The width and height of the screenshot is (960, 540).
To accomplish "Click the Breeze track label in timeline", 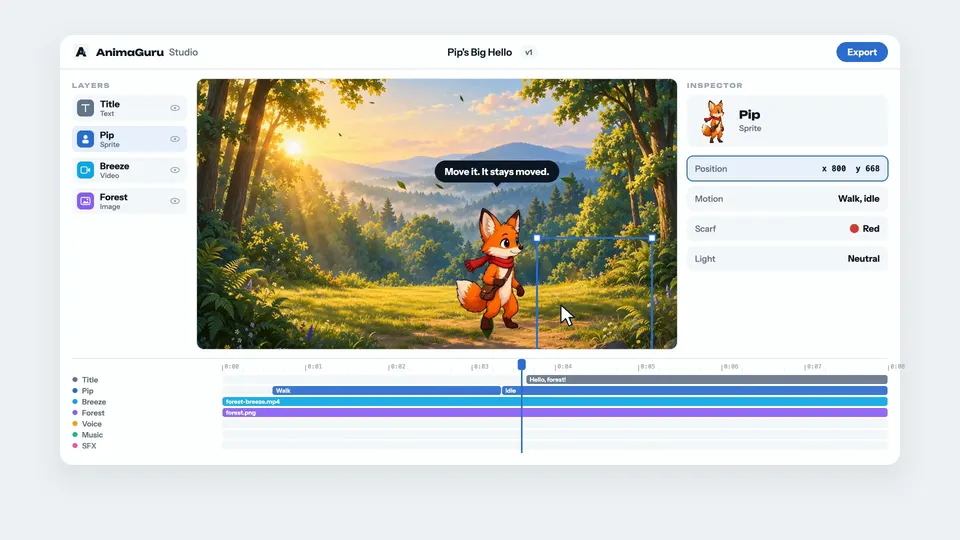I will (x=94, y=402).
